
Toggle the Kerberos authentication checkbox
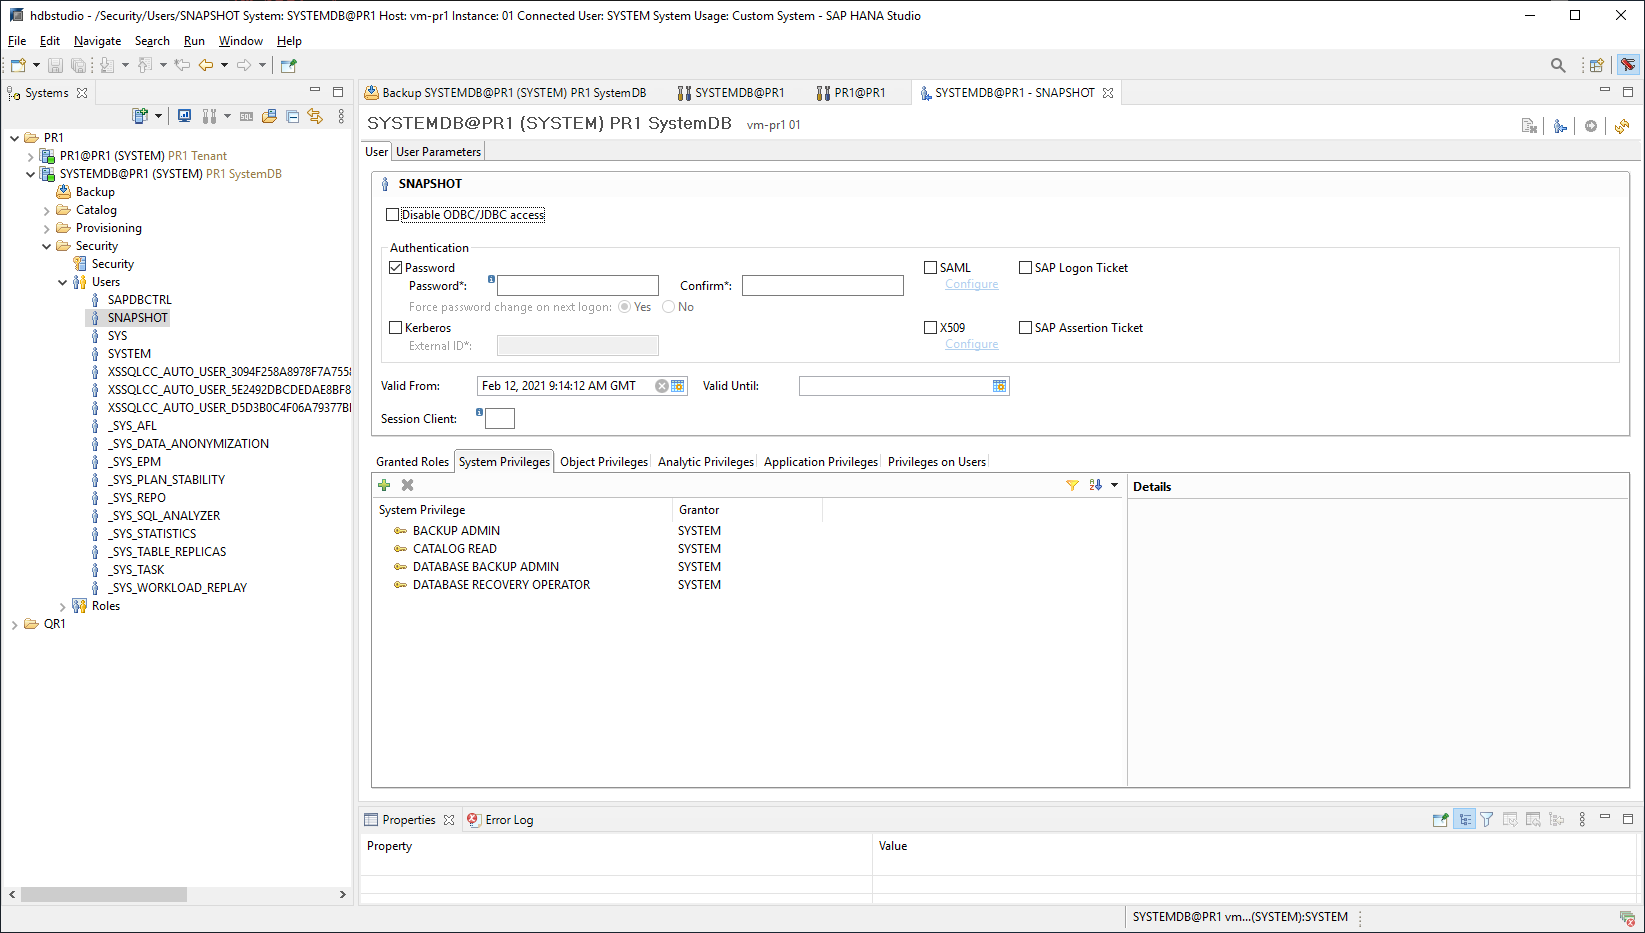click(396, 328)
